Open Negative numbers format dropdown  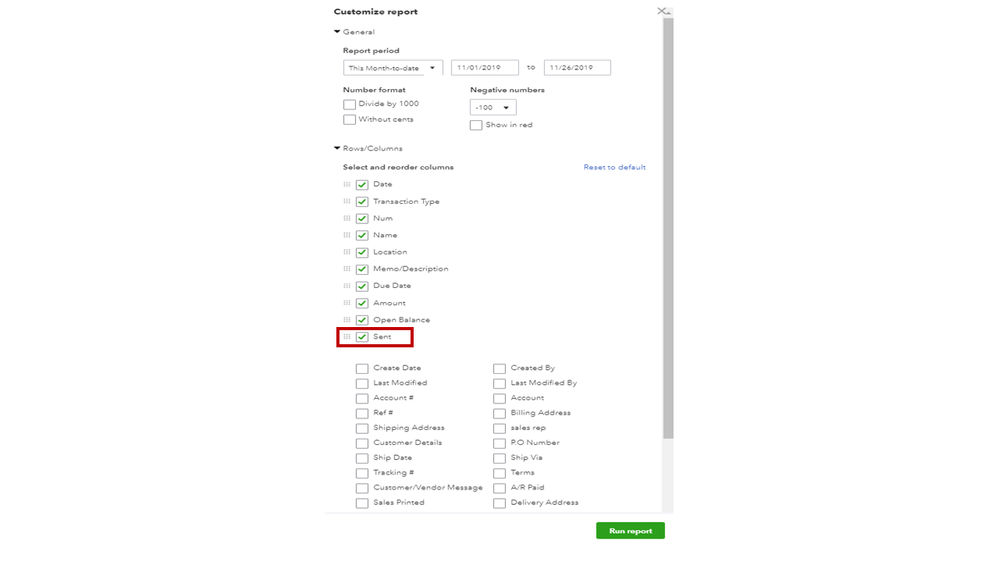click(493, 108)
